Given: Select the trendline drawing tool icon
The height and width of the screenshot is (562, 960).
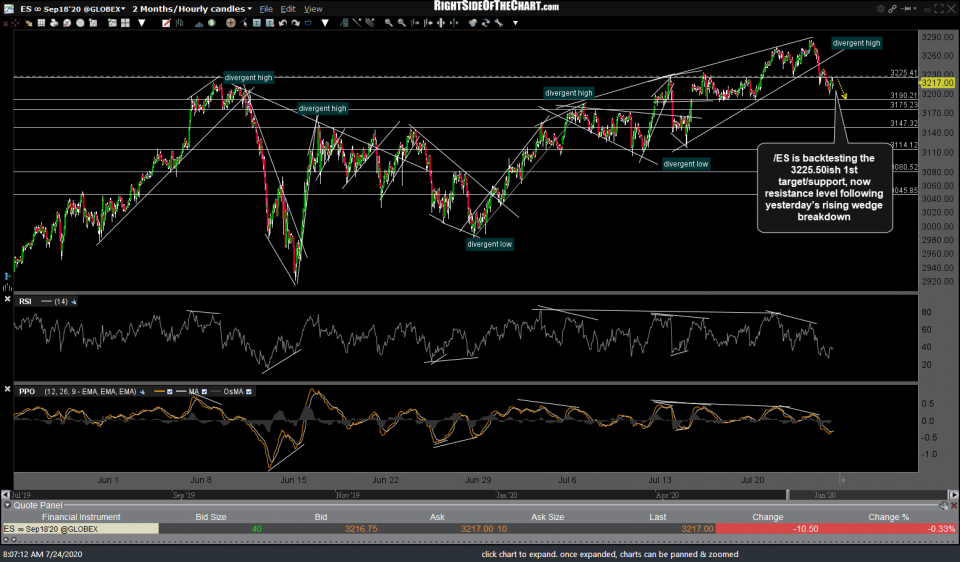Looking at the screenshot, I should [356, 23].
